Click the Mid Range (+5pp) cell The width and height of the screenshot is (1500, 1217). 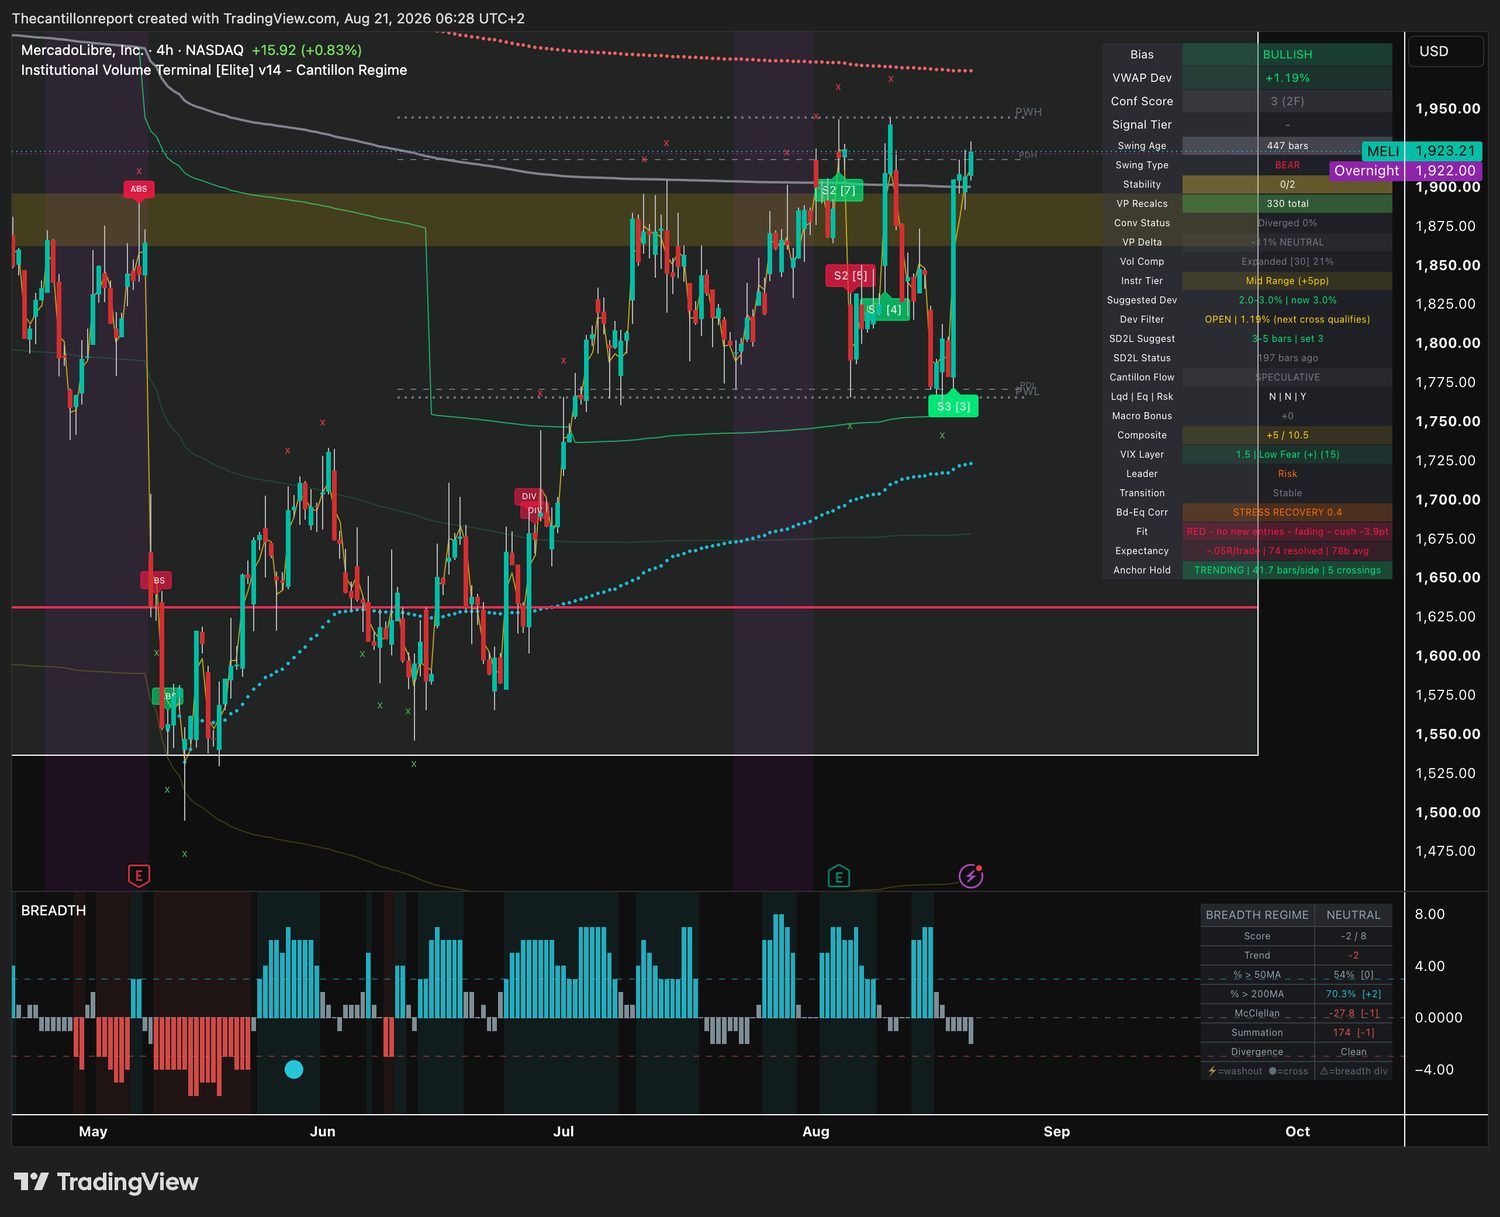tap(1287, 281)
